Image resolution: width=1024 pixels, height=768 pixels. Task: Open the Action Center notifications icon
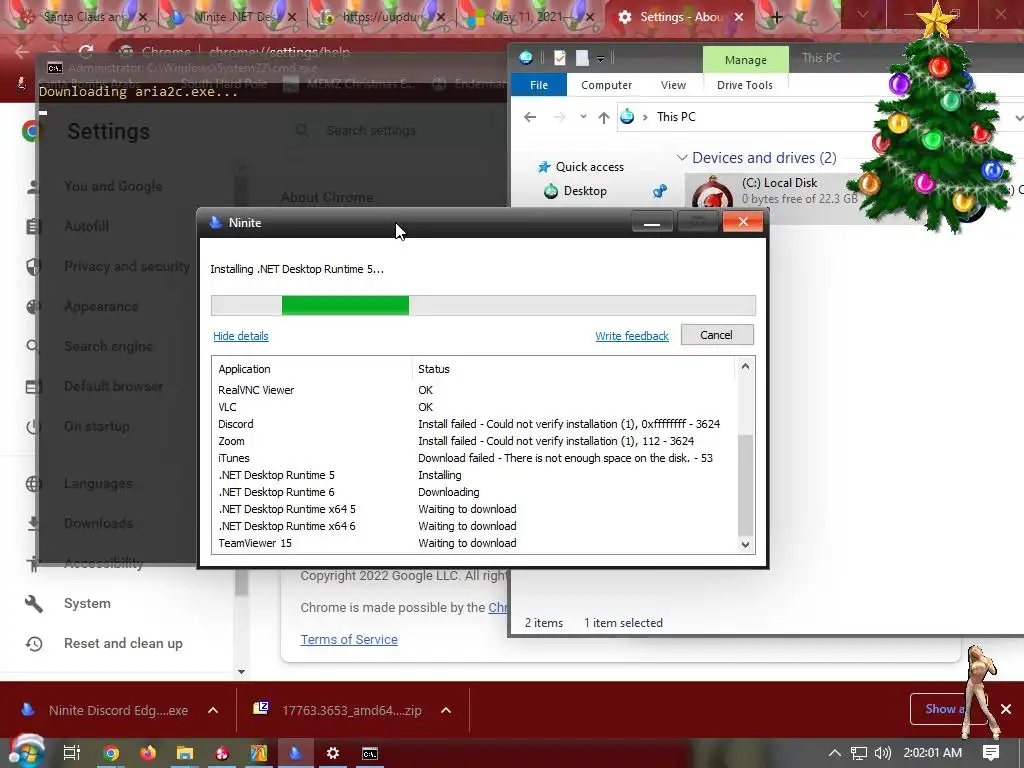click(991, 753)
